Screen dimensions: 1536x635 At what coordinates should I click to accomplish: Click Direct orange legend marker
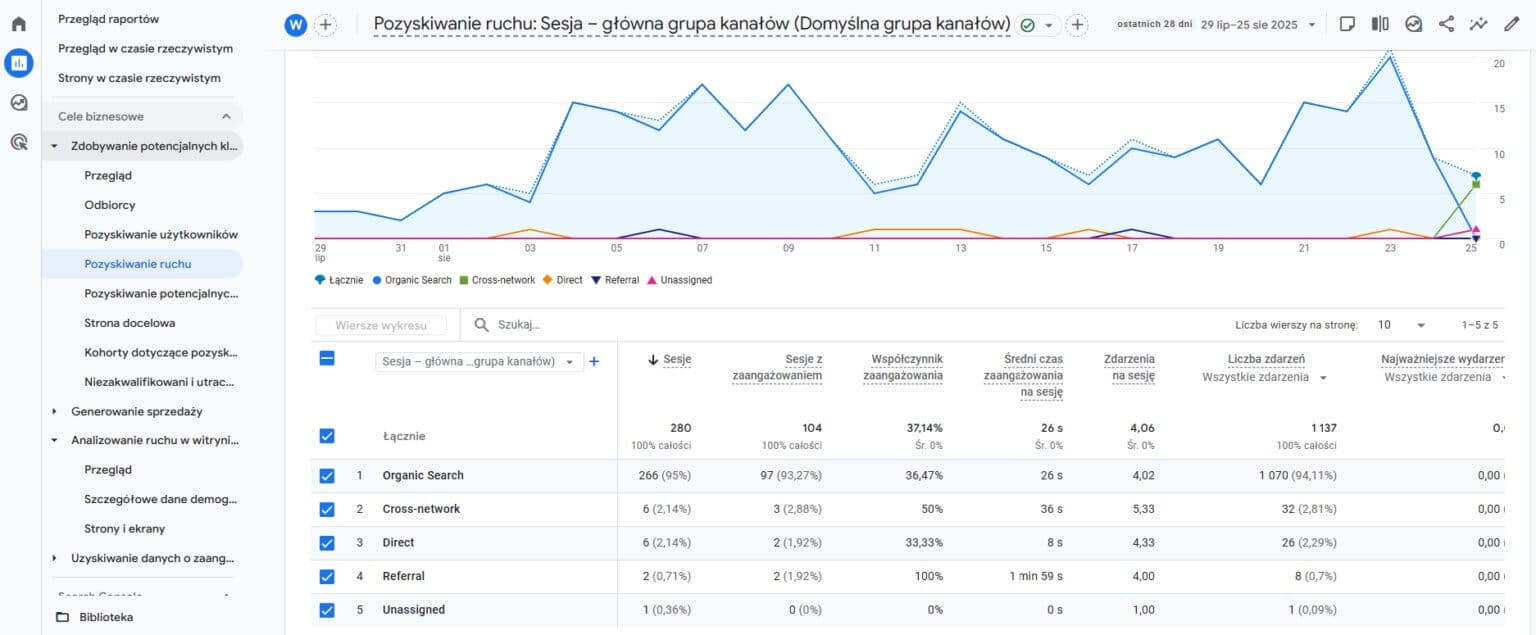pos(548,280)
